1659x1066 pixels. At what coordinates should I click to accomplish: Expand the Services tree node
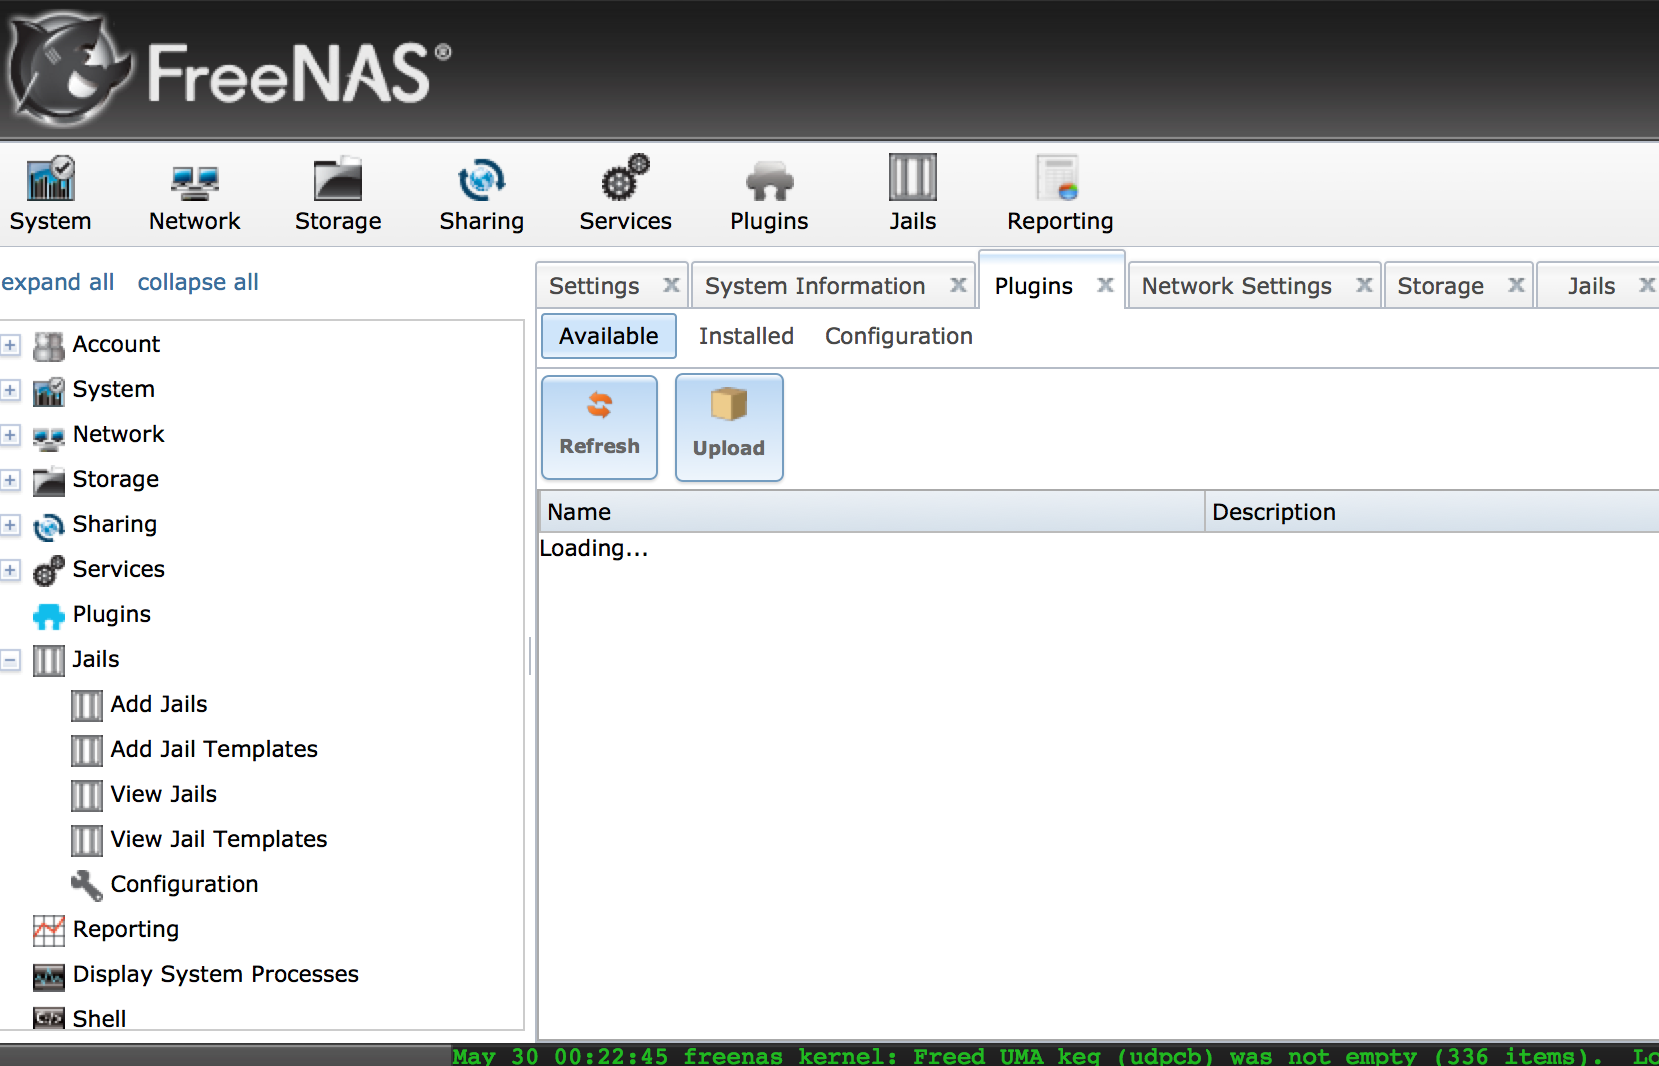pyautogui.click(x=11, y=570)
